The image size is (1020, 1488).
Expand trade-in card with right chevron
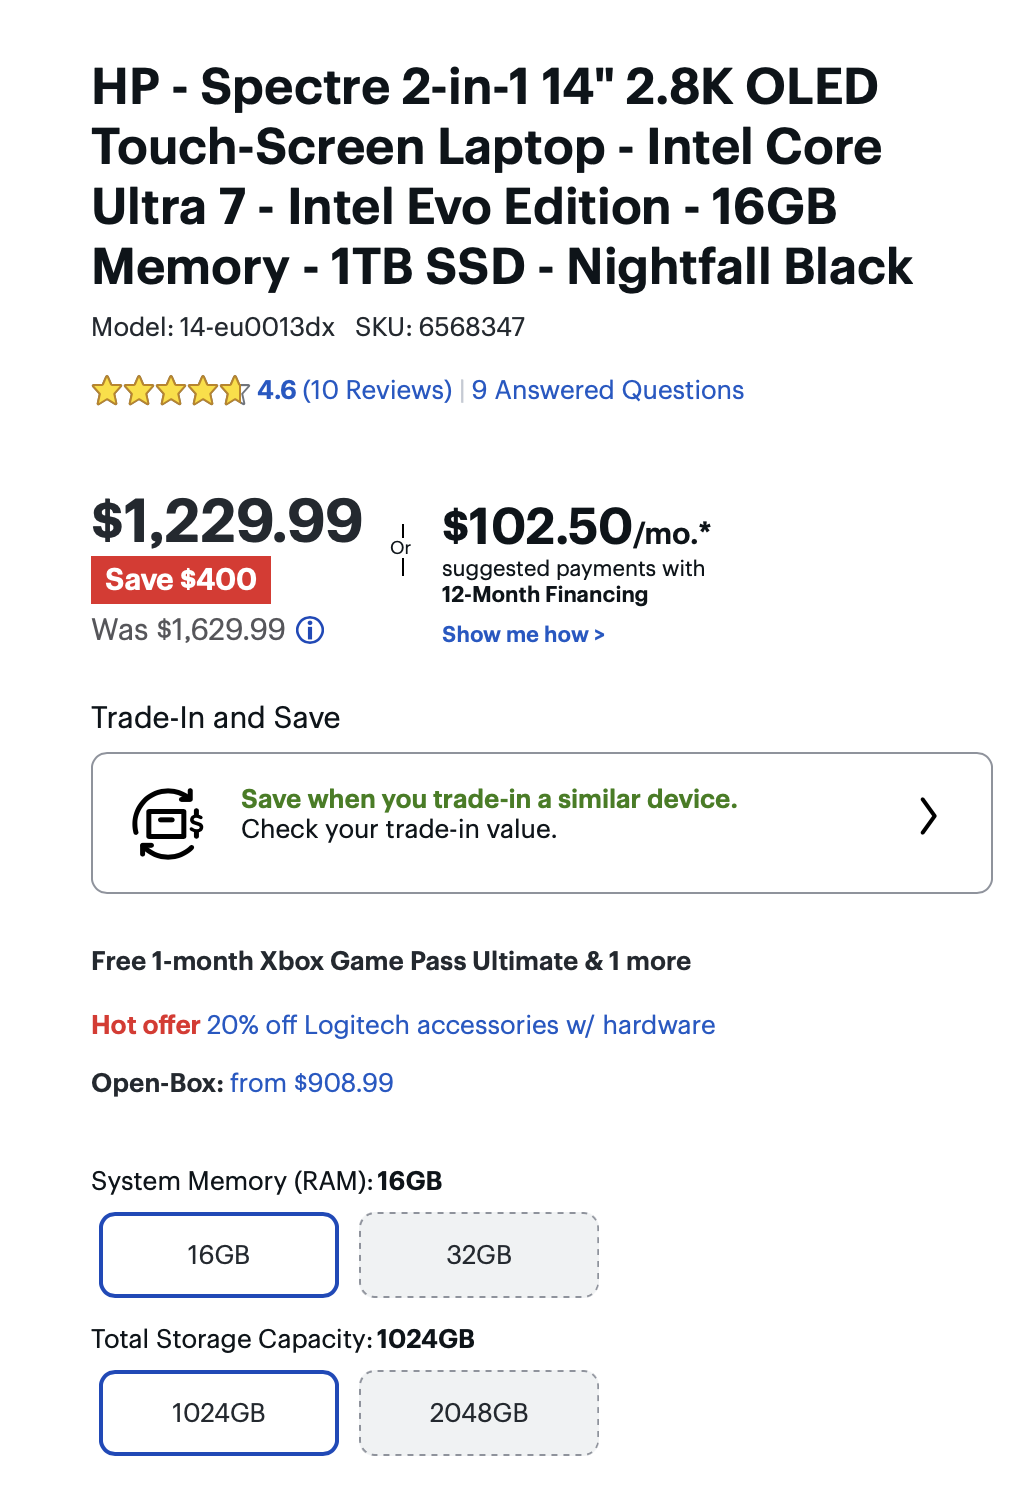click(x=928, y=816)
